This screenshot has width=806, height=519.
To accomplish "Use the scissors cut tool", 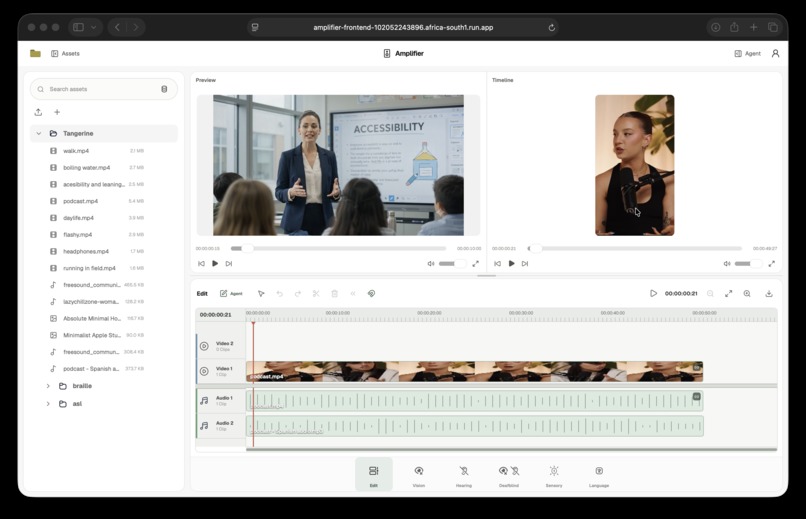I will [316, 293].
